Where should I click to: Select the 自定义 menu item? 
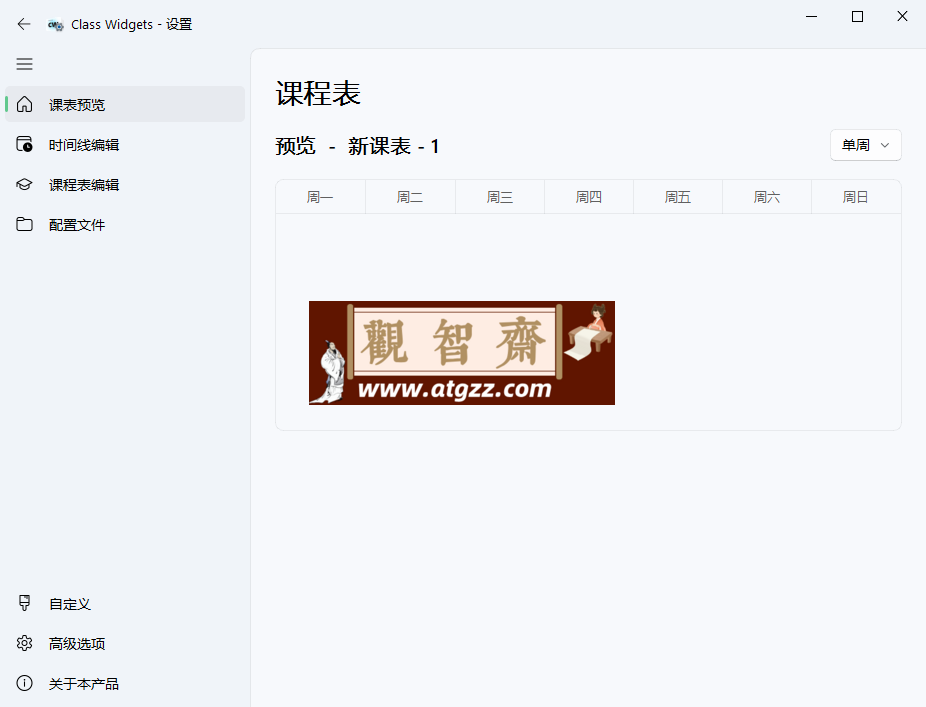(x=125, y=604)
